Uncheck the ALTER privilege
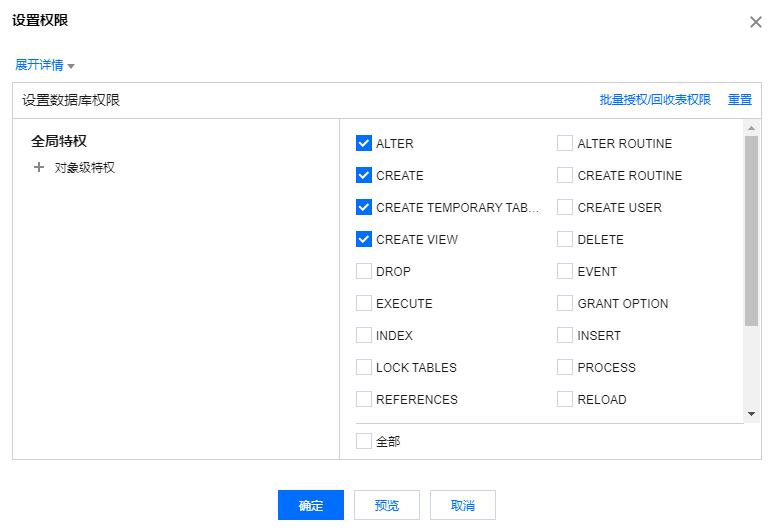The image size is (770, 532). [364, 144]
